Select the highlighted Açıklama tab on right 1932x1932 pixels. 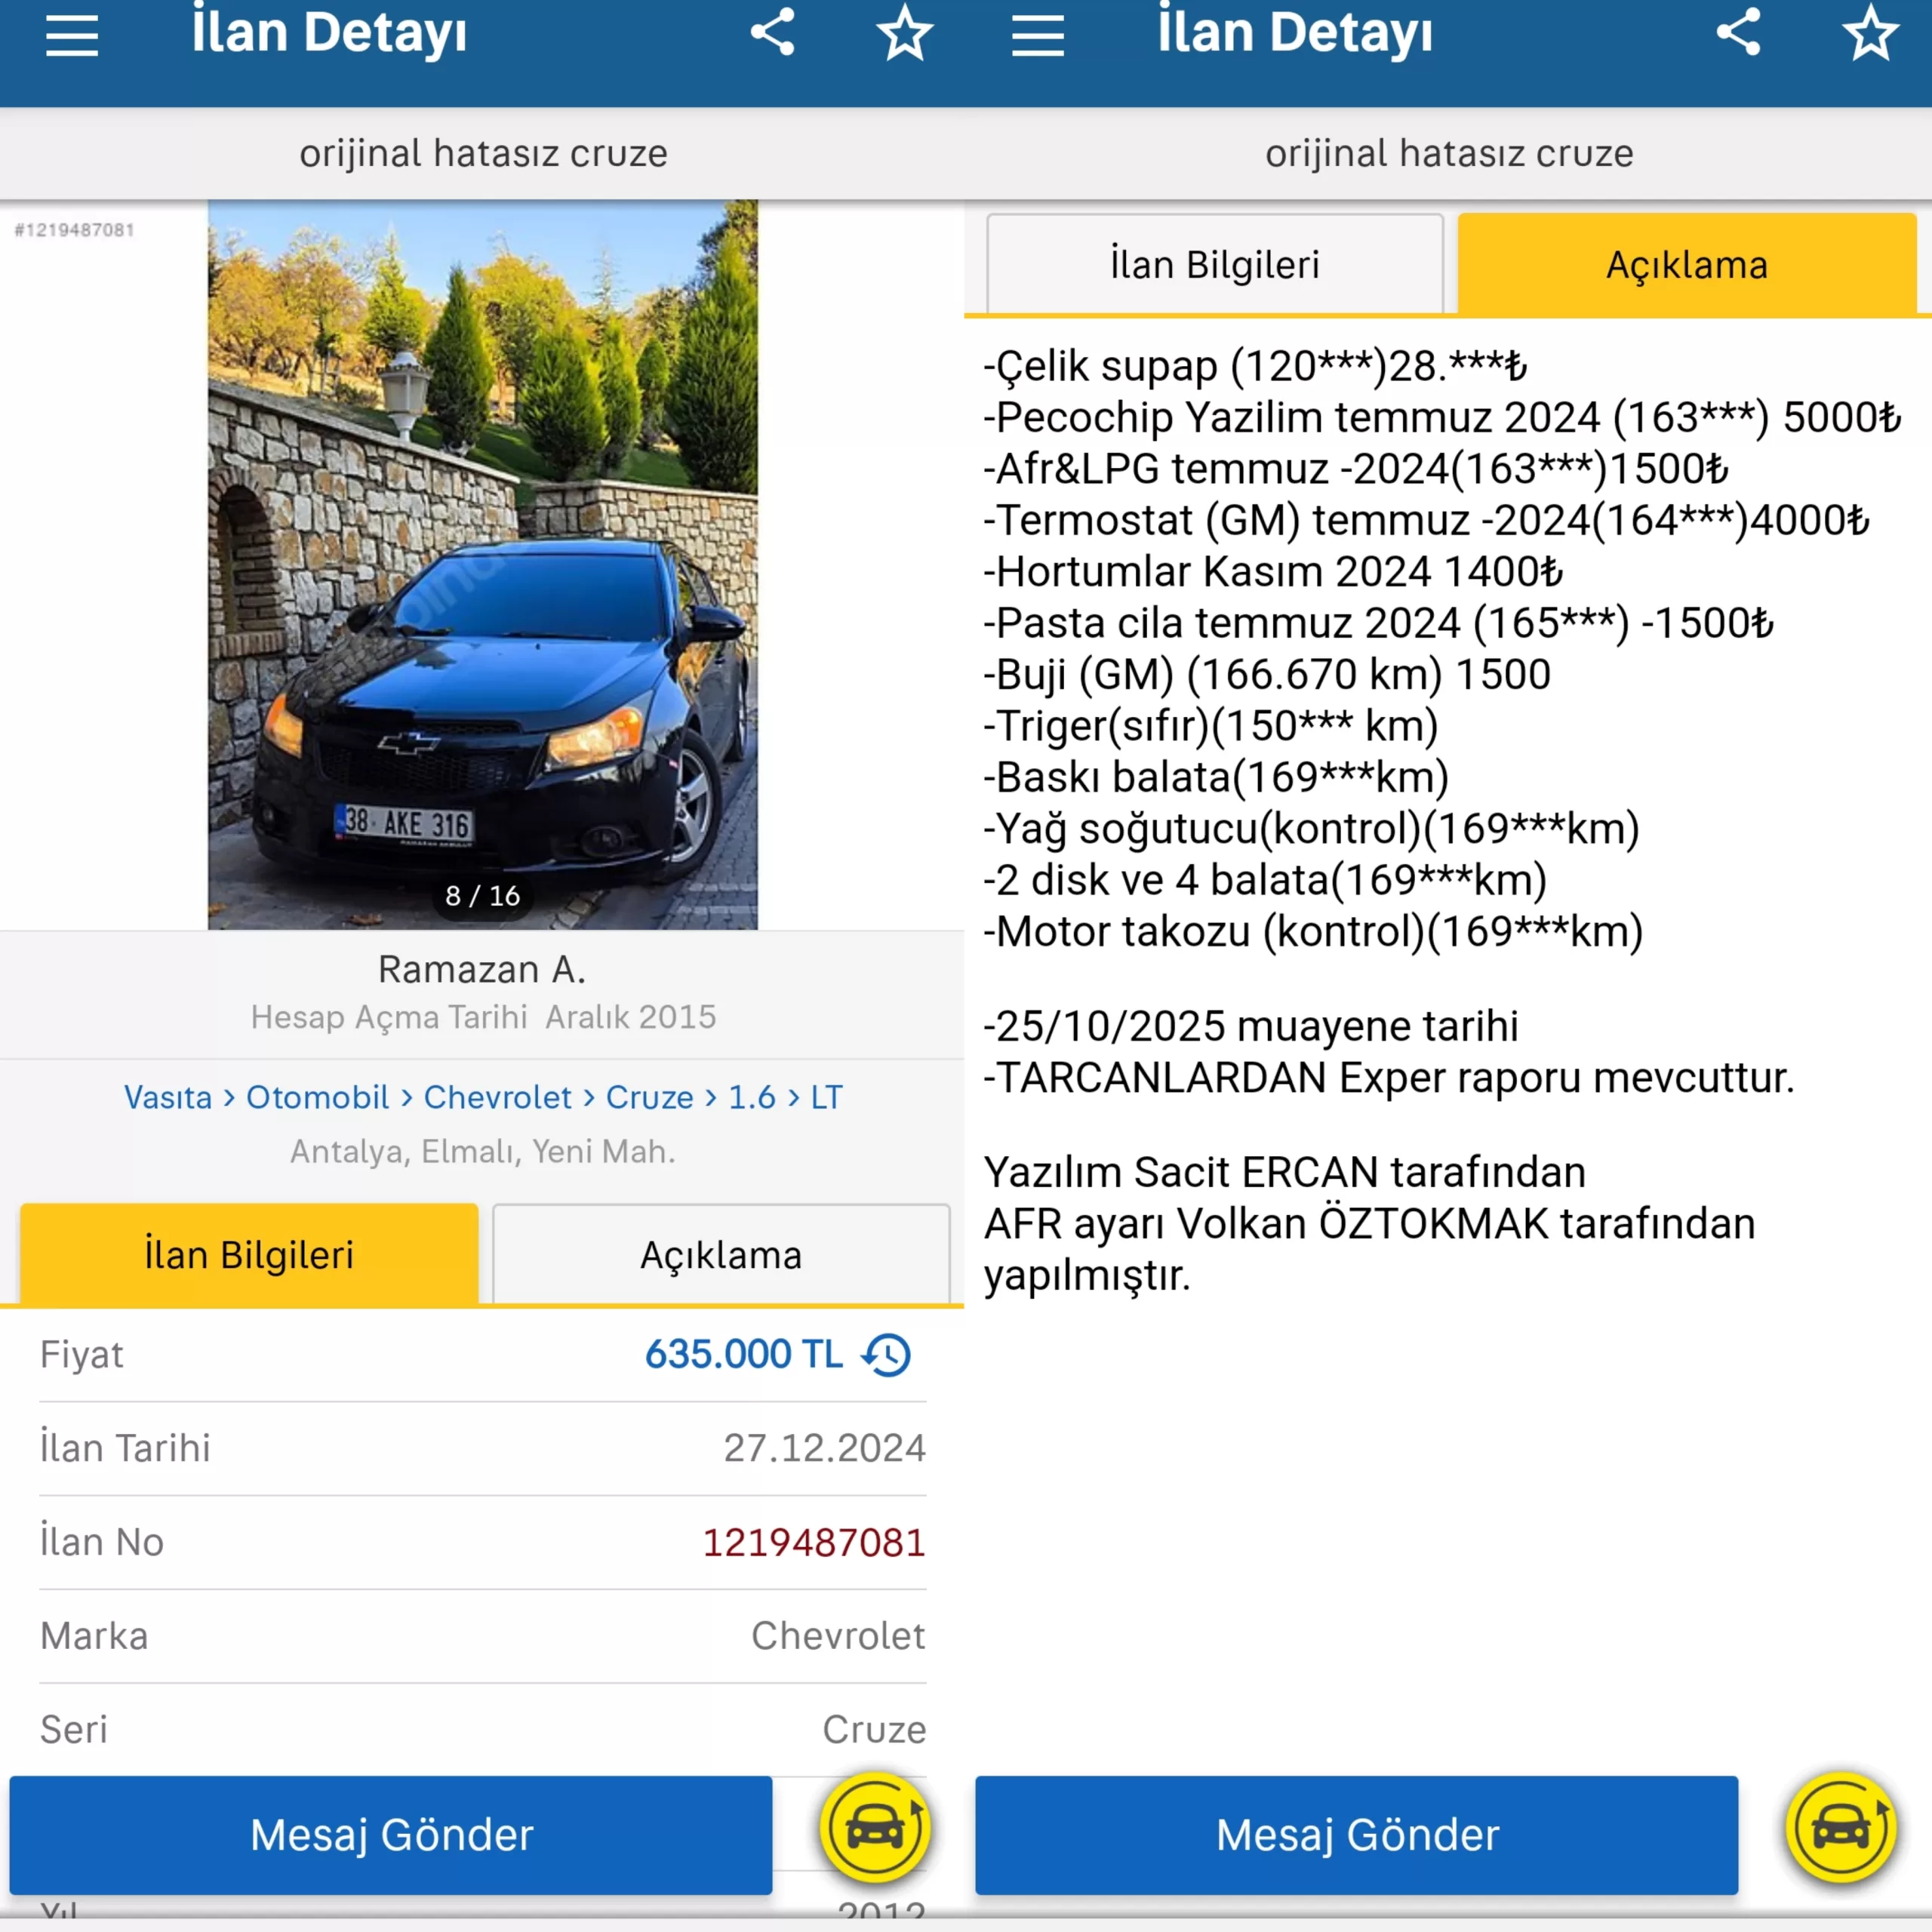click(x=1687, y=264)
